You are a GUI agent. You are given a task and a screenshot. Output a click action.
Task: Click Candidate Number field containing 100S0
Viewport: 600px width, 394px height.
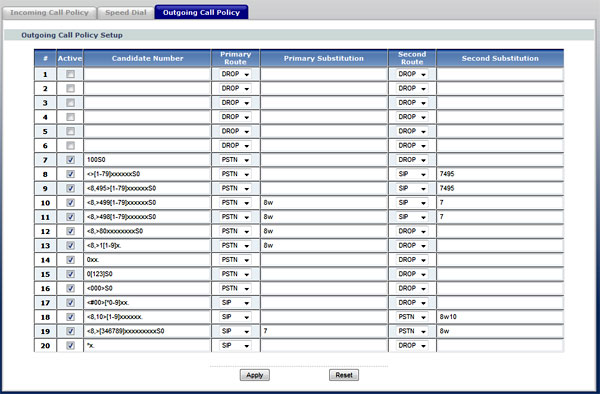(x=147, y=160)
